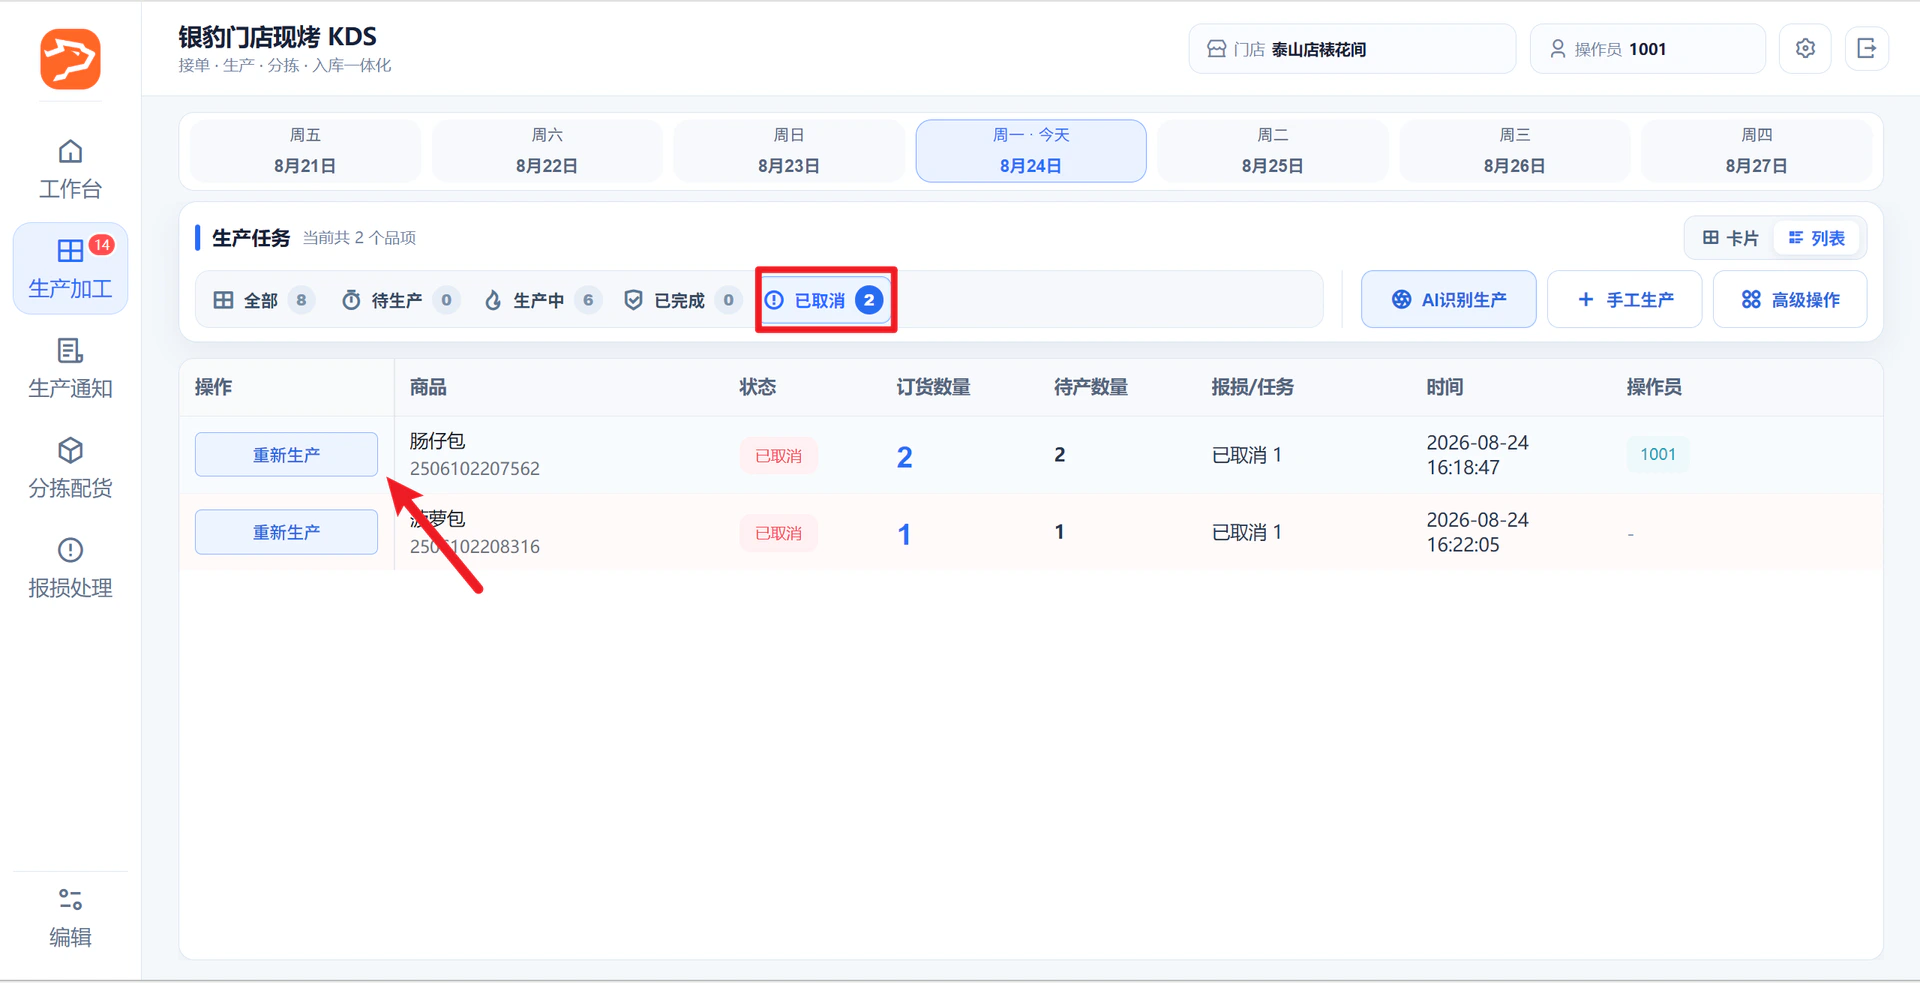This screenshot has width=1920, height=983.
Task: Click 重新生产 for 肠仔包 row
Action: click(286, 455)
